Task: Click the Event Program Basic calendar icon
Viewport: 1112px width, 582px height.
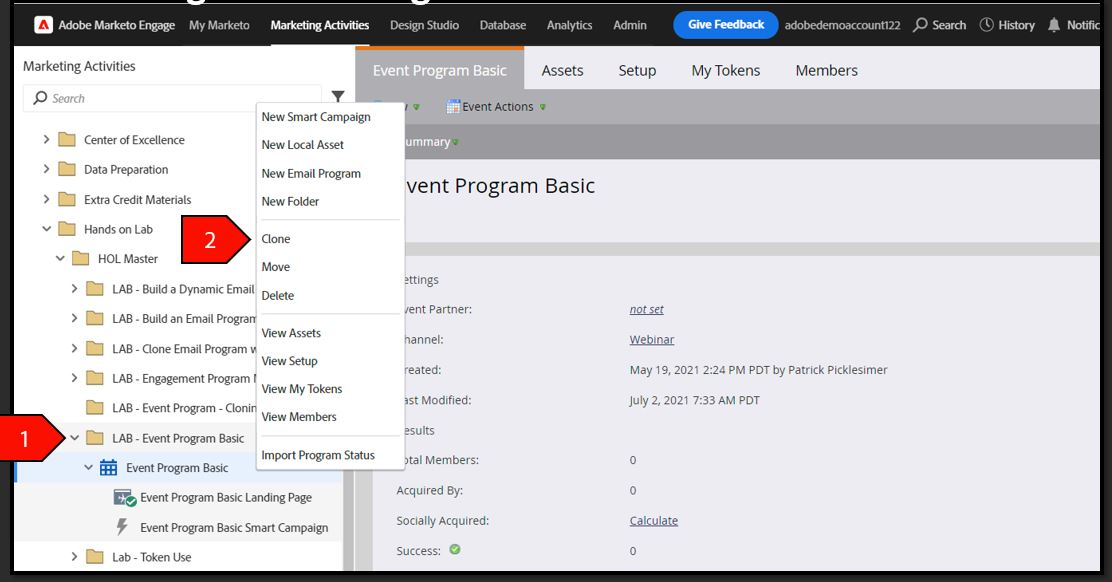Action: click(109, 468)
